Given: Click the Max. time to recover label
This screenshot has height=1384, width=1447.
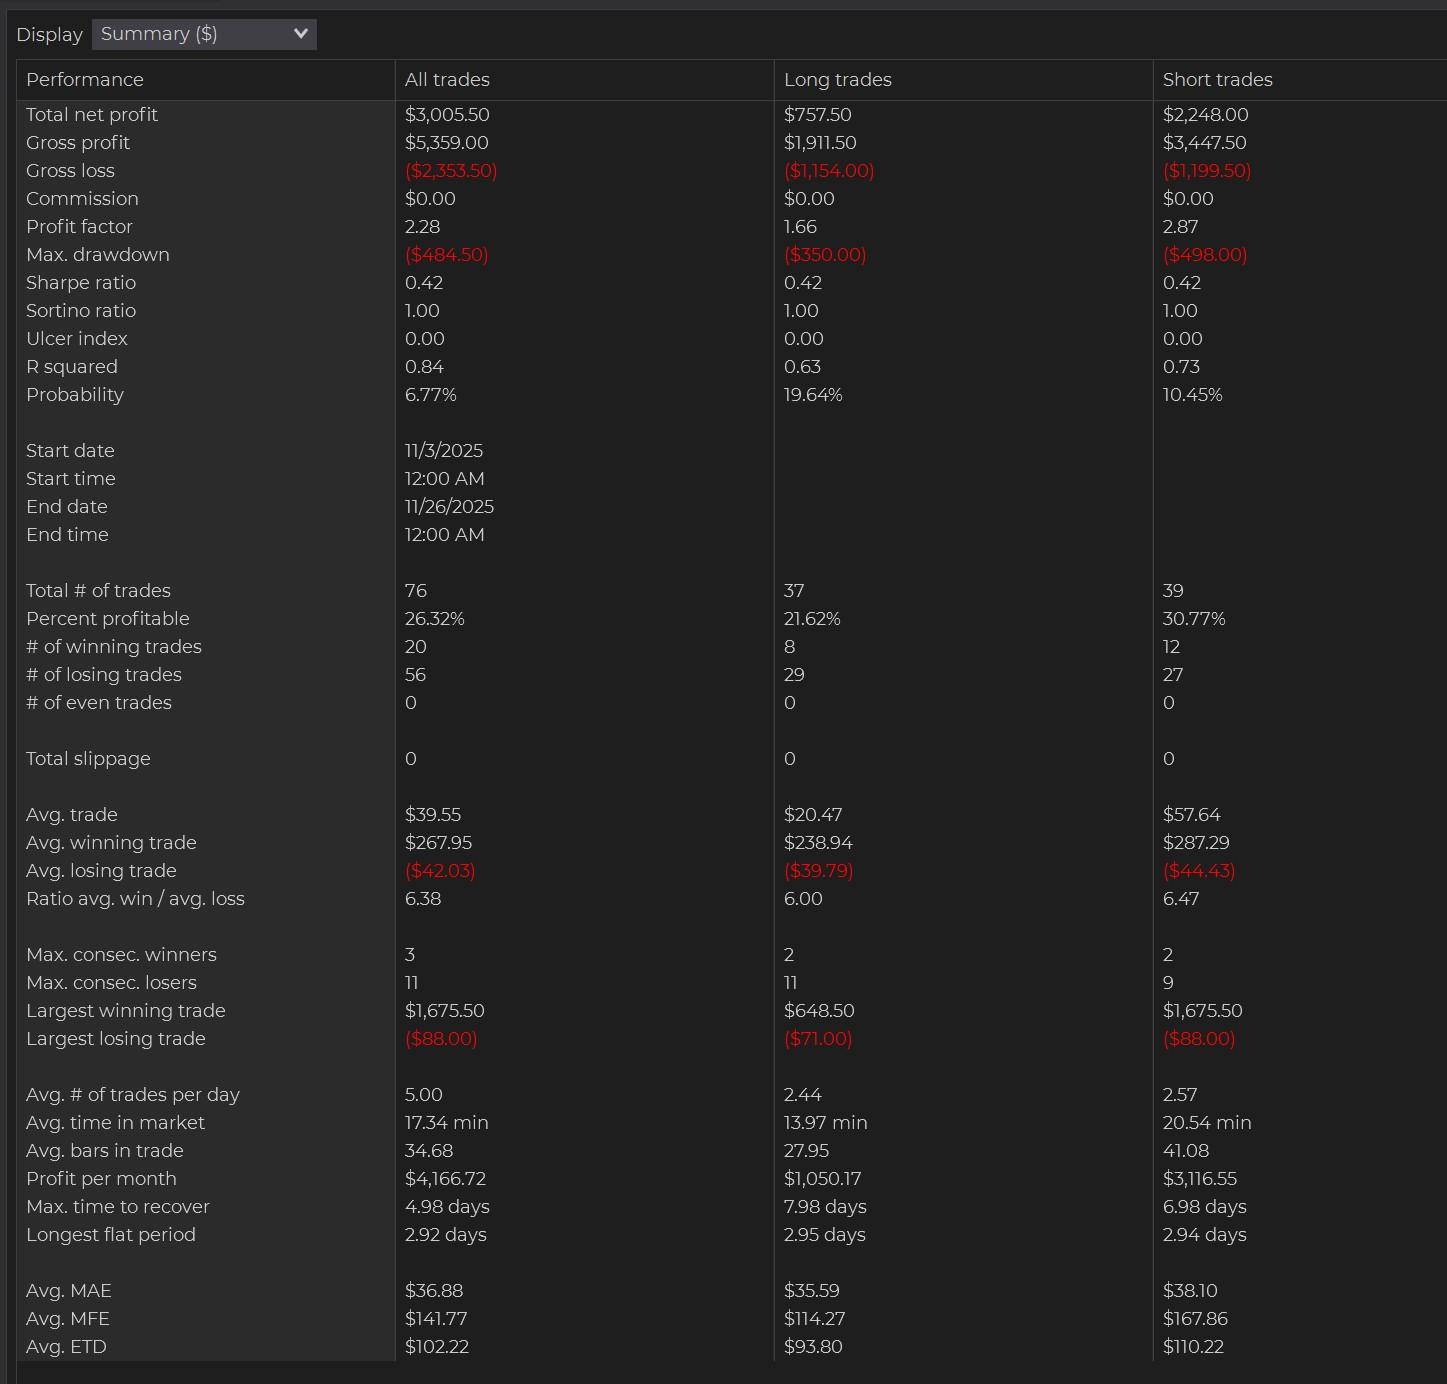Looking at the screenshot, I should [x=118, y=1207].
